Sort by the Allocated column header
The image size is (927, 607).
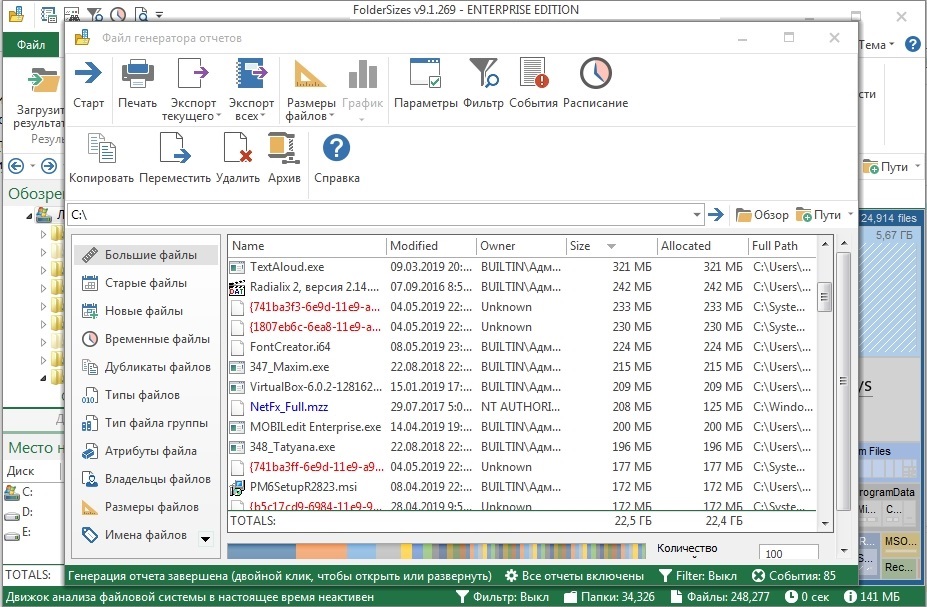pos(702,246)
